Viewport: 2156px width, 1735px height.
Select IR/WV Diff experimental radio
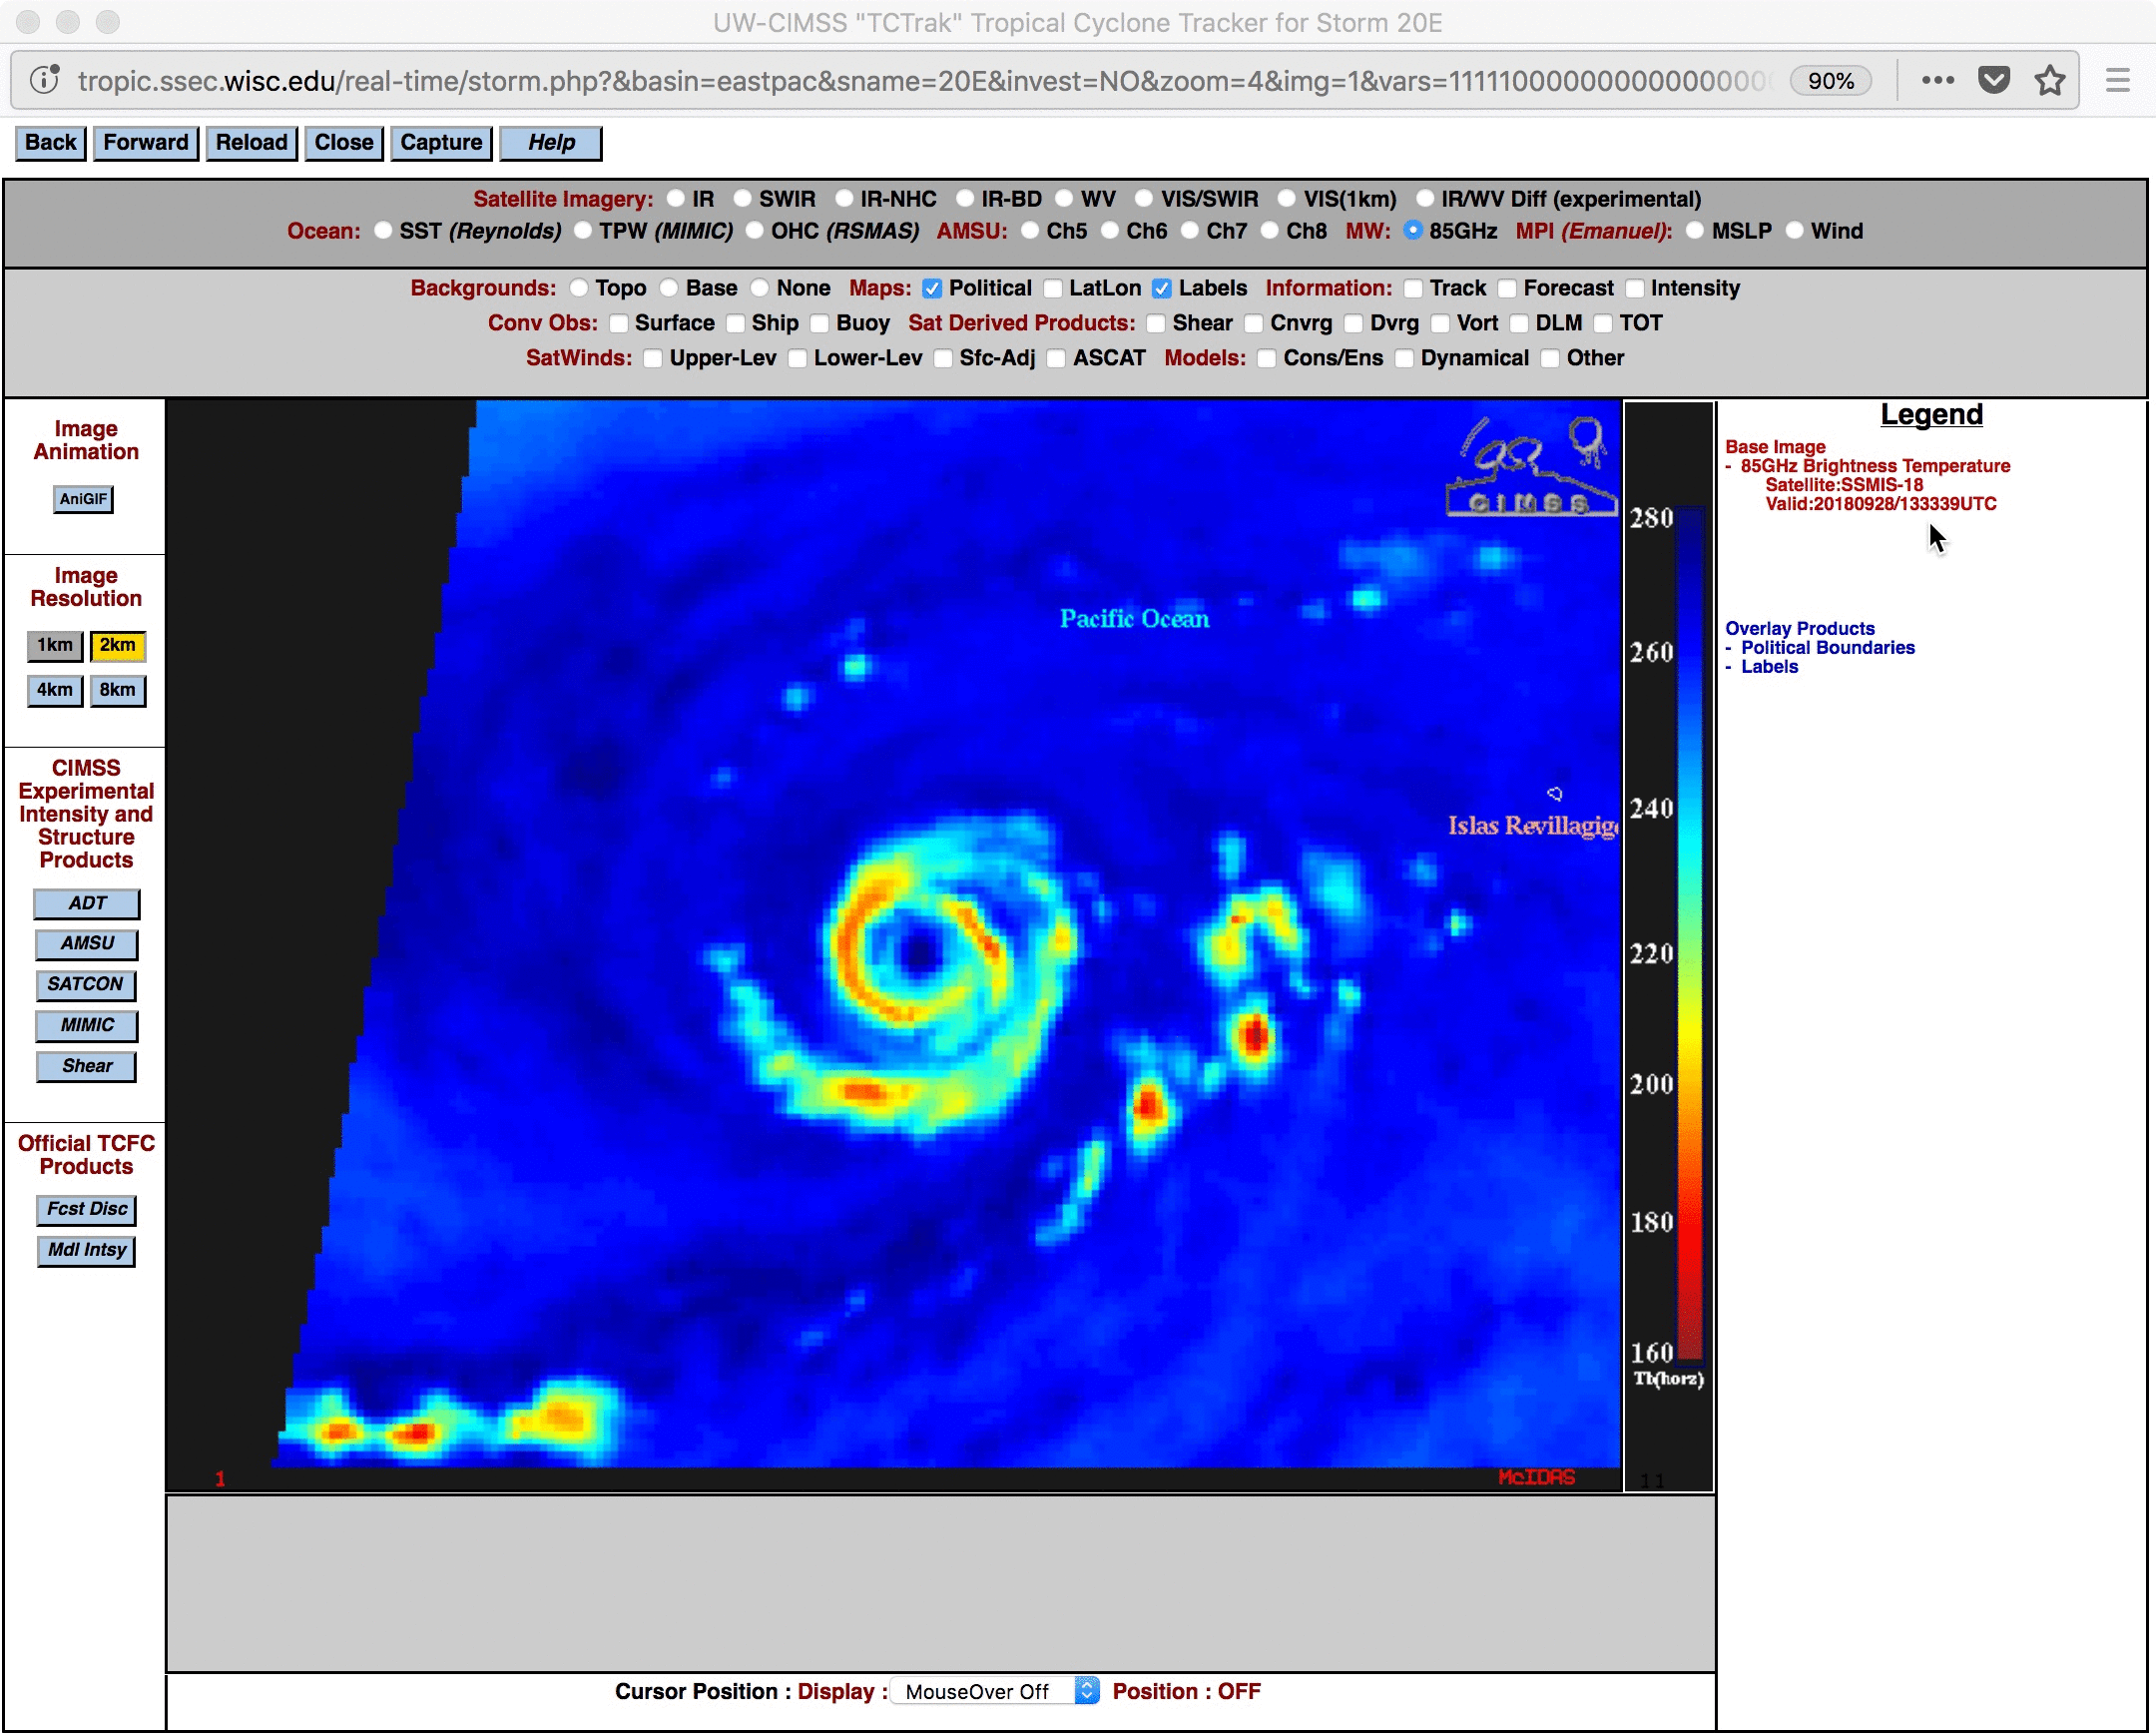tap(1425, 199)
